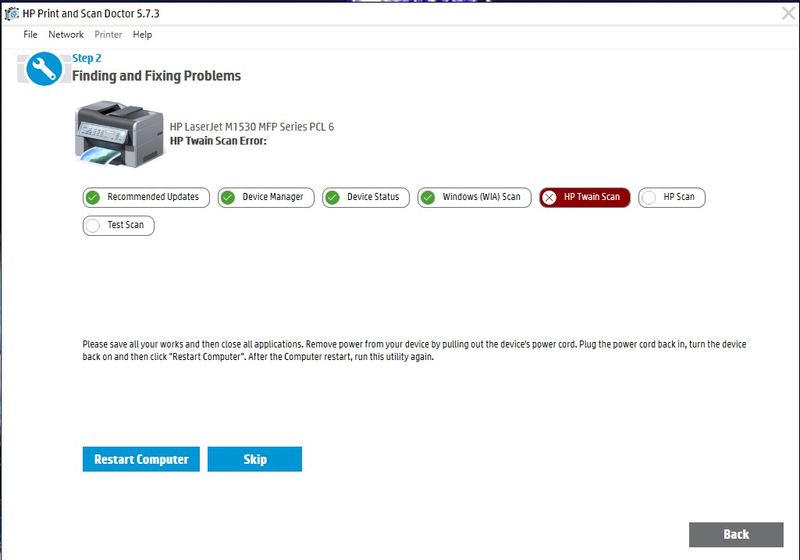
Task: Select the pending HP Scan check
Action: tap(672, 197)
